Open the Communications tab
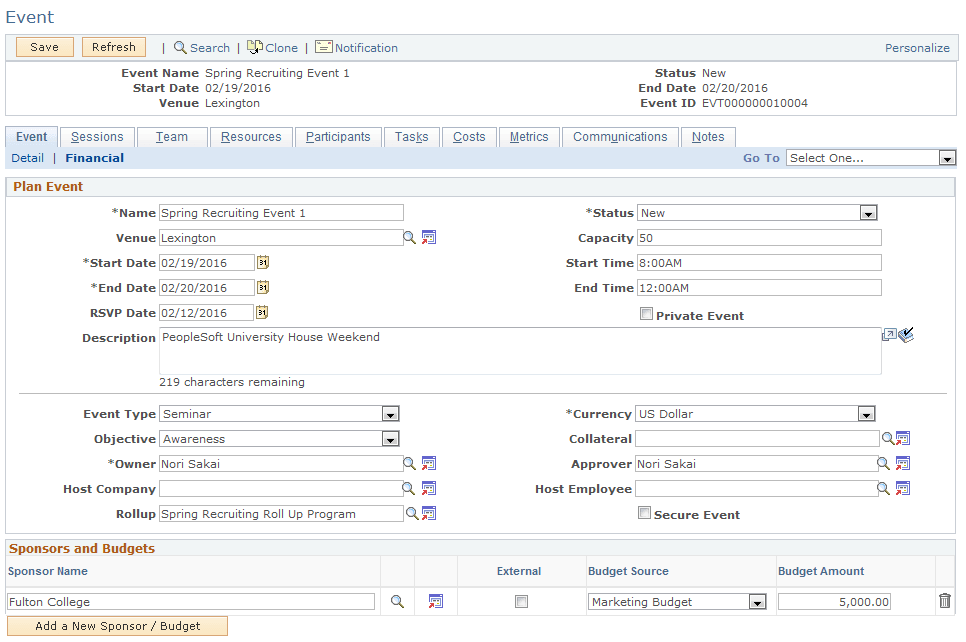The image size is (966, 642). (x=620, y=136)
